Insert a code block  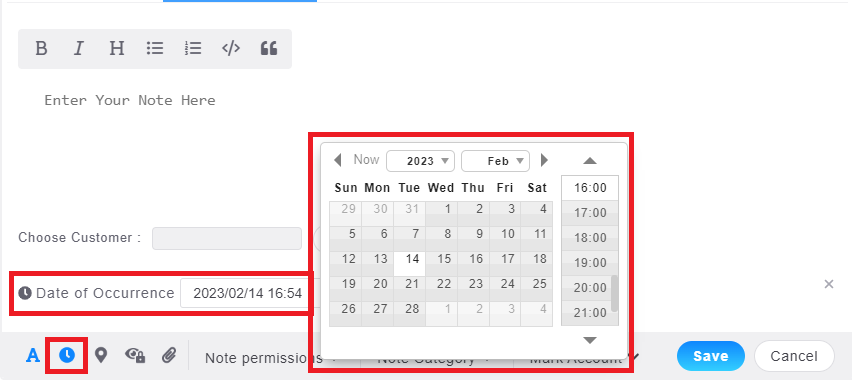click(x=231, y=48)
